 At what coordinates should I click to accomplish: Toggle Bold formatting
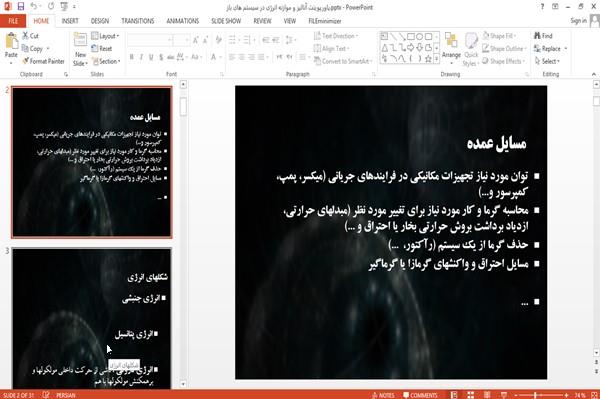tap(131, 57)
